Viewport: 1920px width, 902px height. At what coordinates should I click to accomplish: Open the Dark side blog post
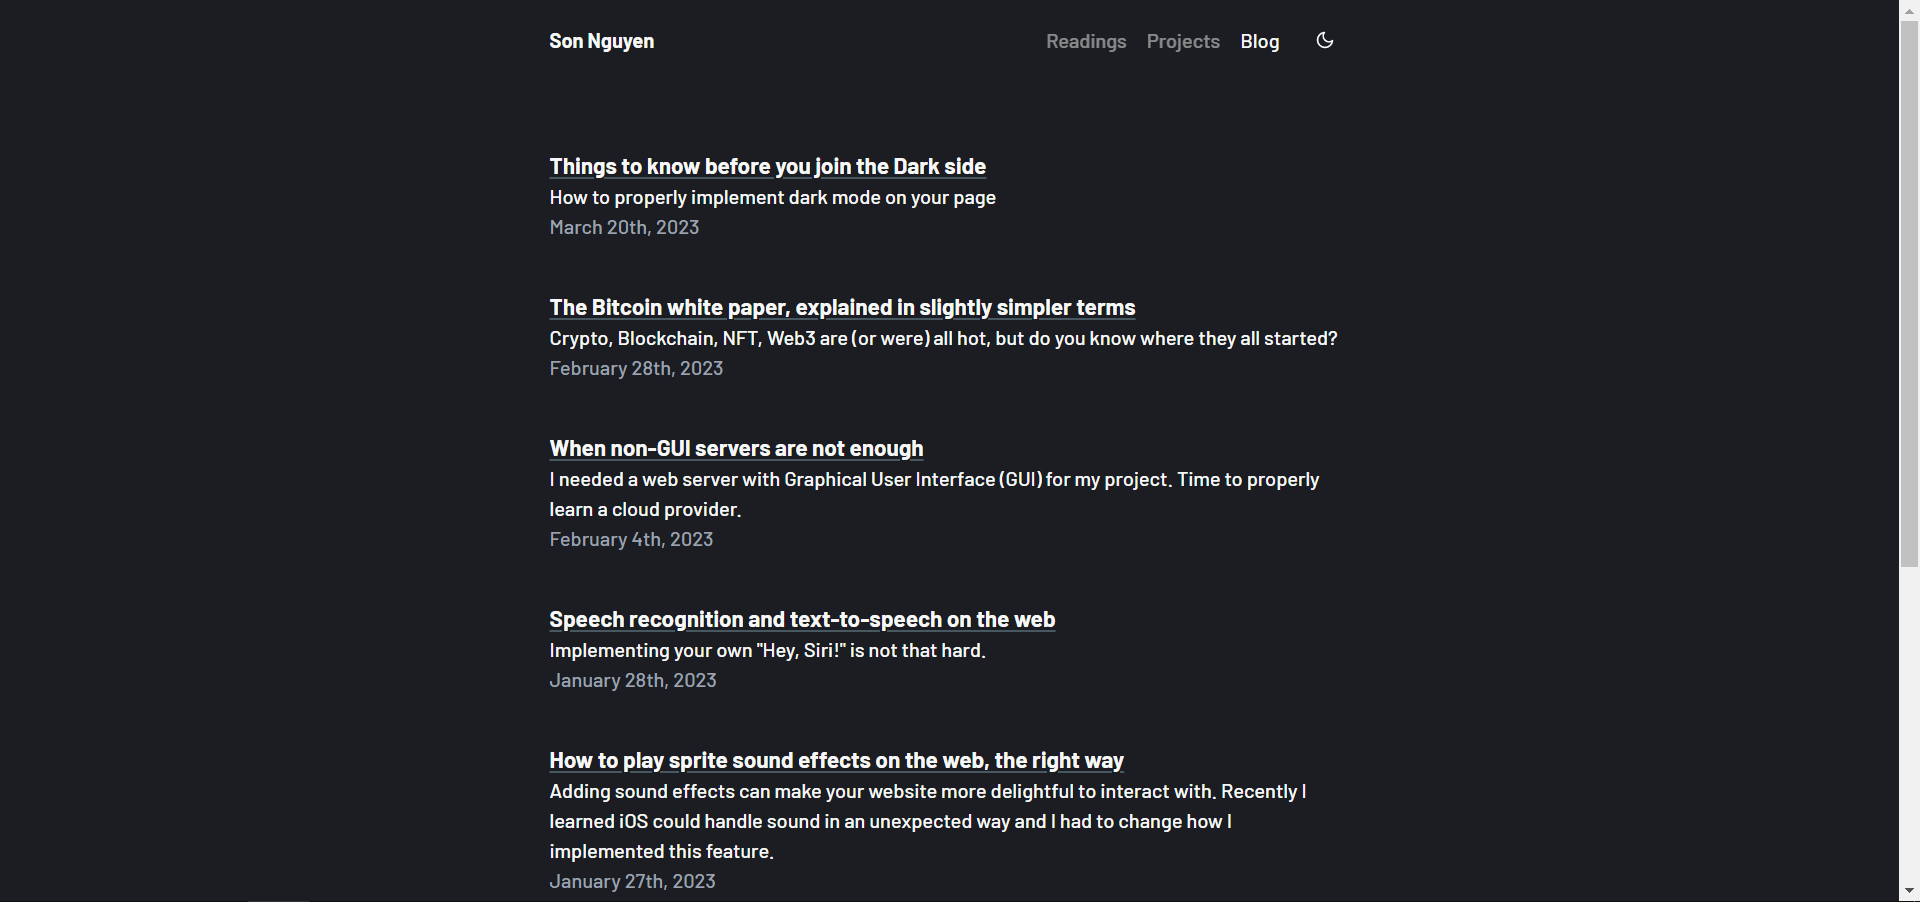(767, 167)
